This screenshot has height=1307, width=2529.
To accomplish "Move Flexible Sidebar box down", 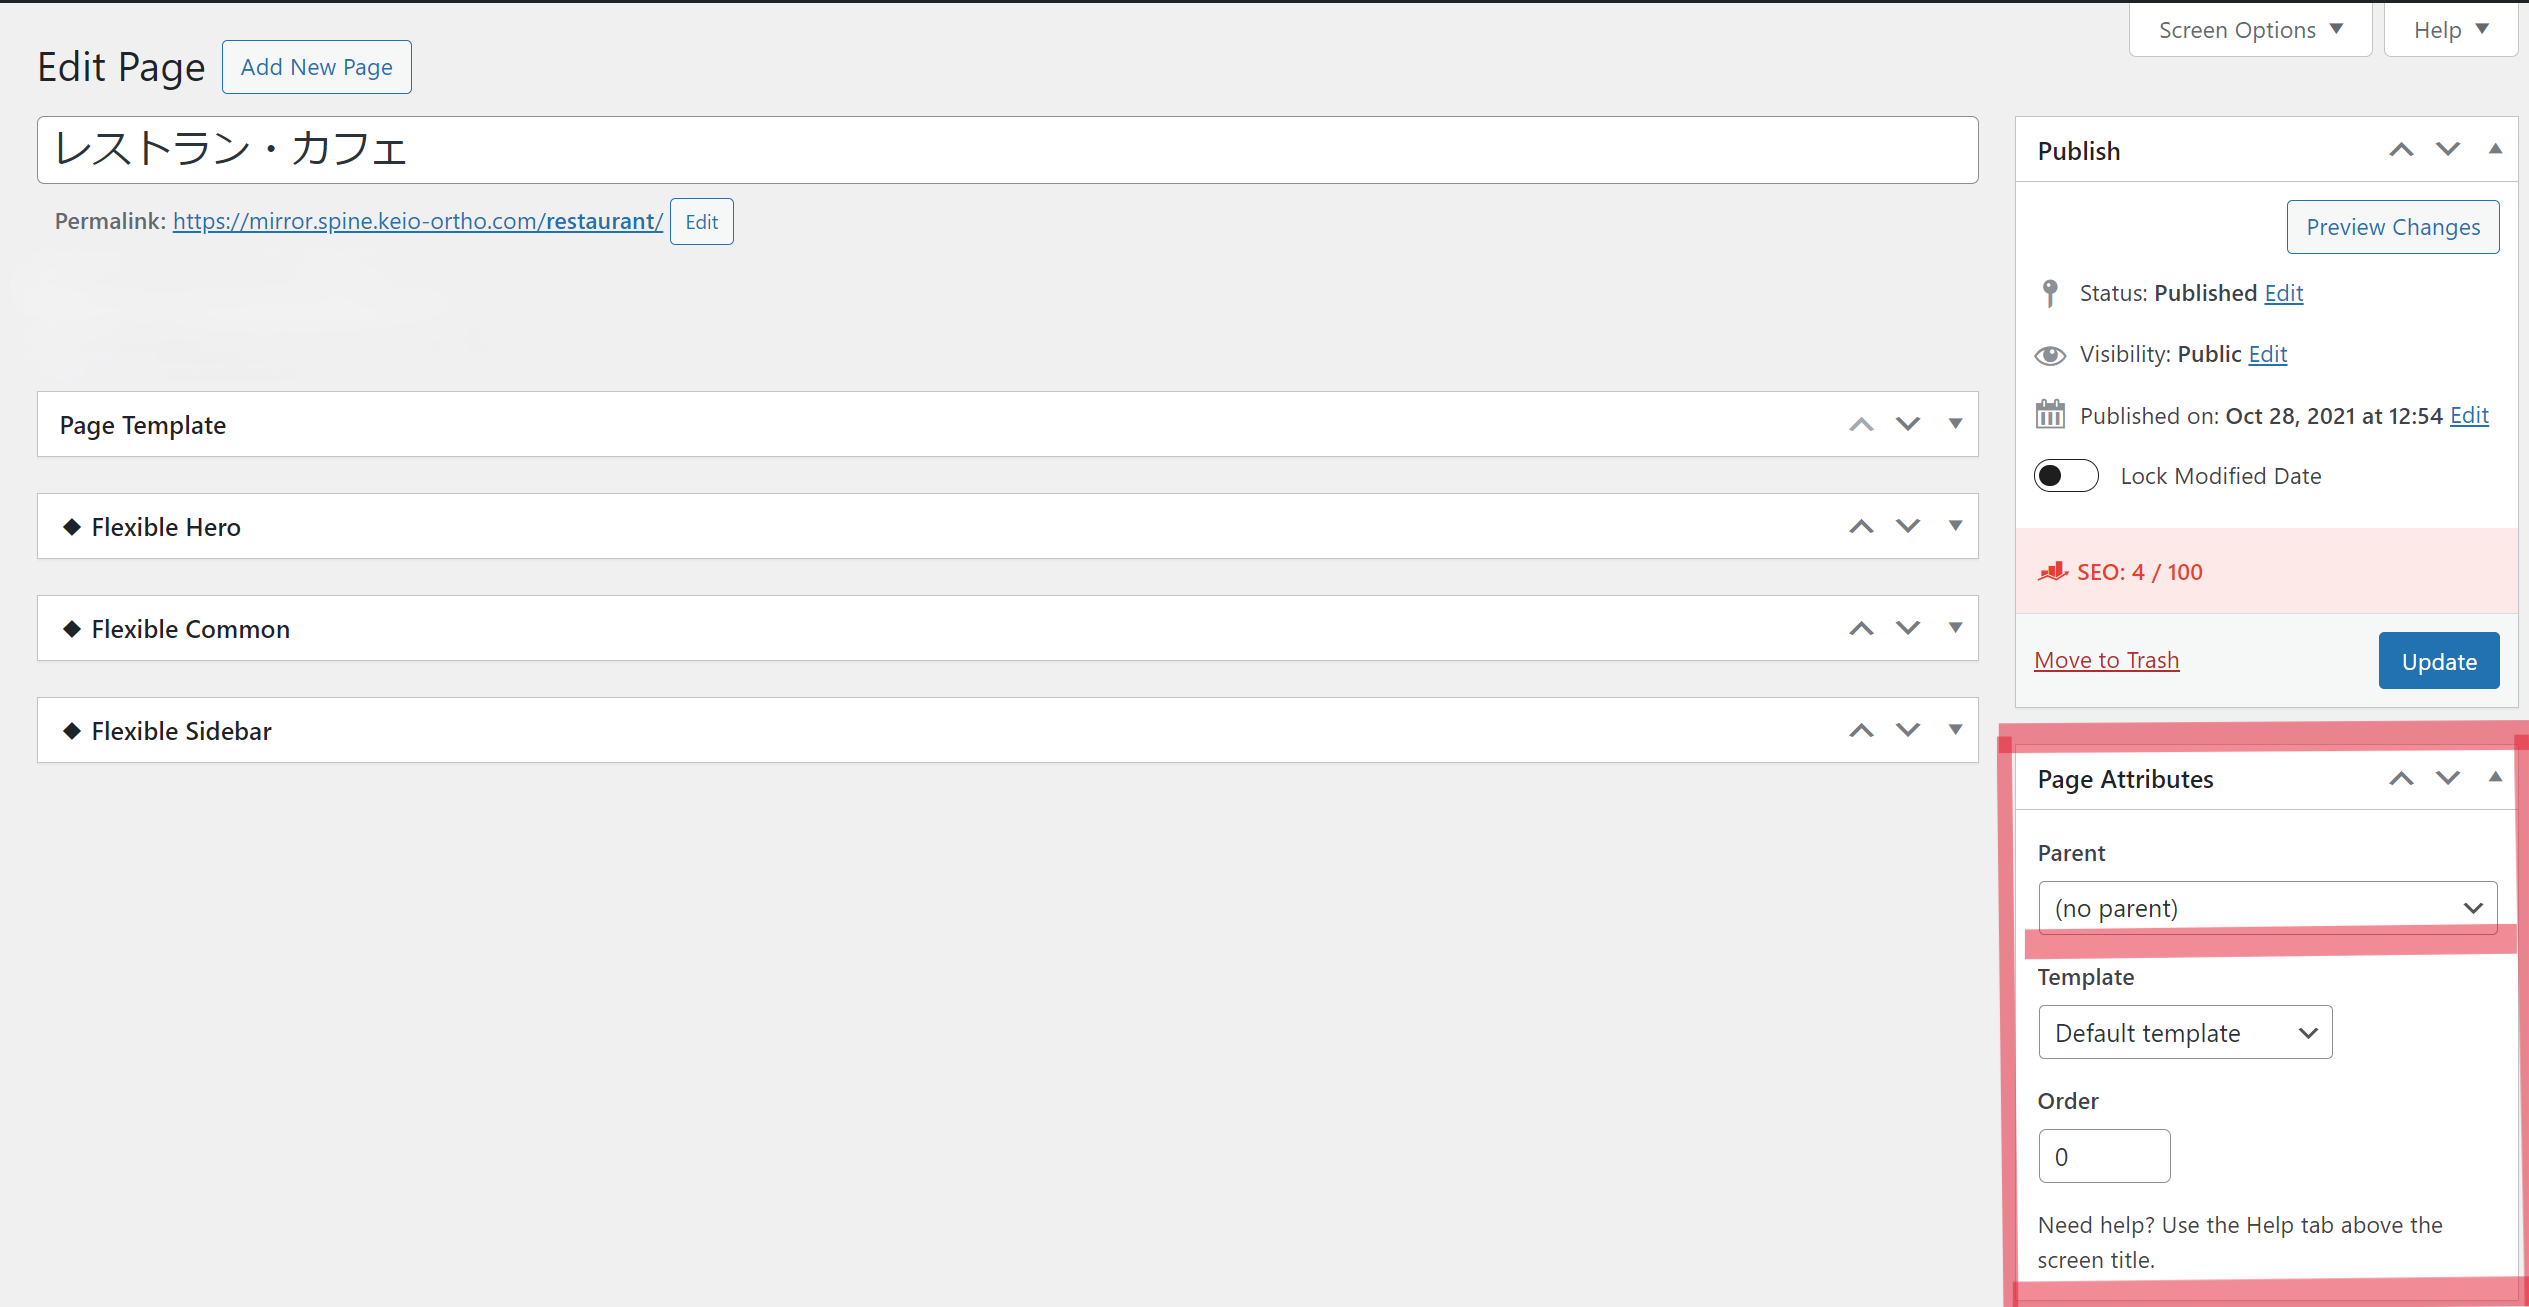I will 1908,730.
